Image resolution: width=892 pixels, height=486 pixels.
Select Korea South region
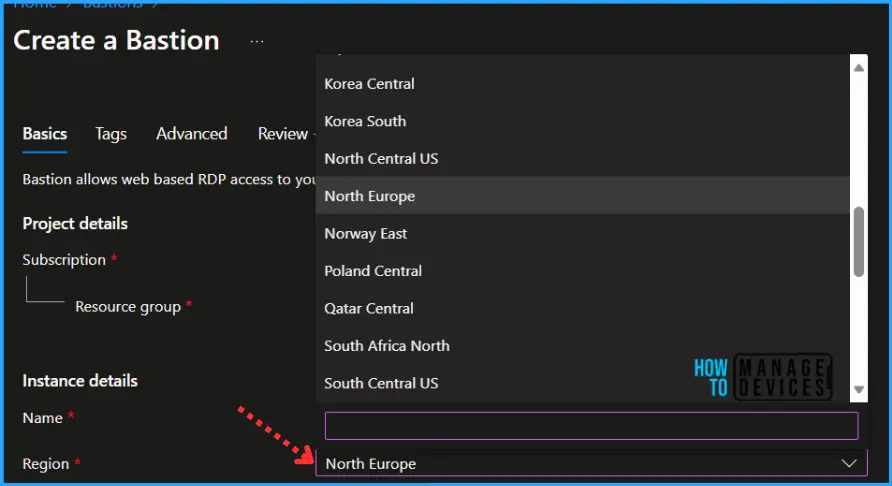tap(583, 121)
